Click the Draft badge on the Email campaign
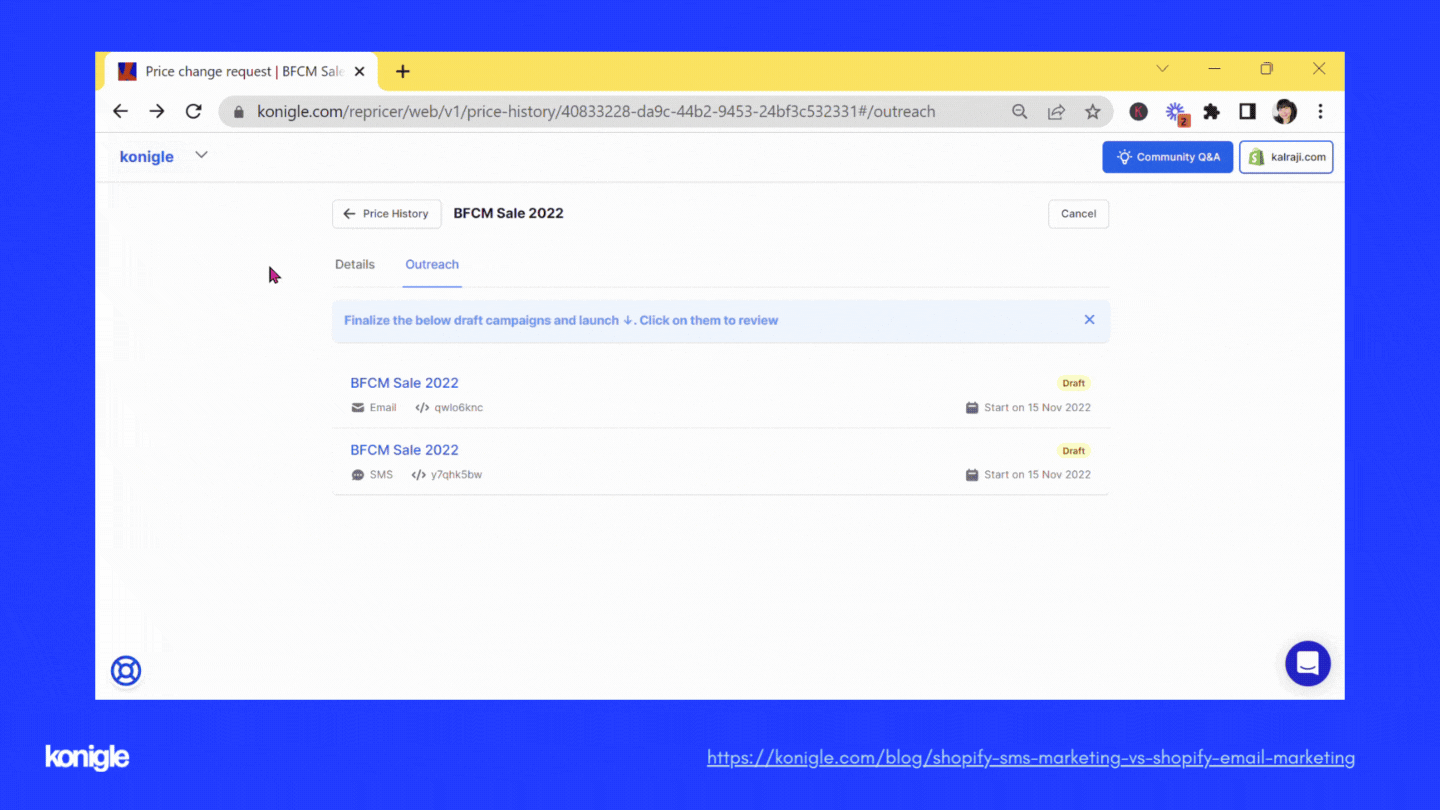This screenshot has height=810, width=1440. 1074,383
